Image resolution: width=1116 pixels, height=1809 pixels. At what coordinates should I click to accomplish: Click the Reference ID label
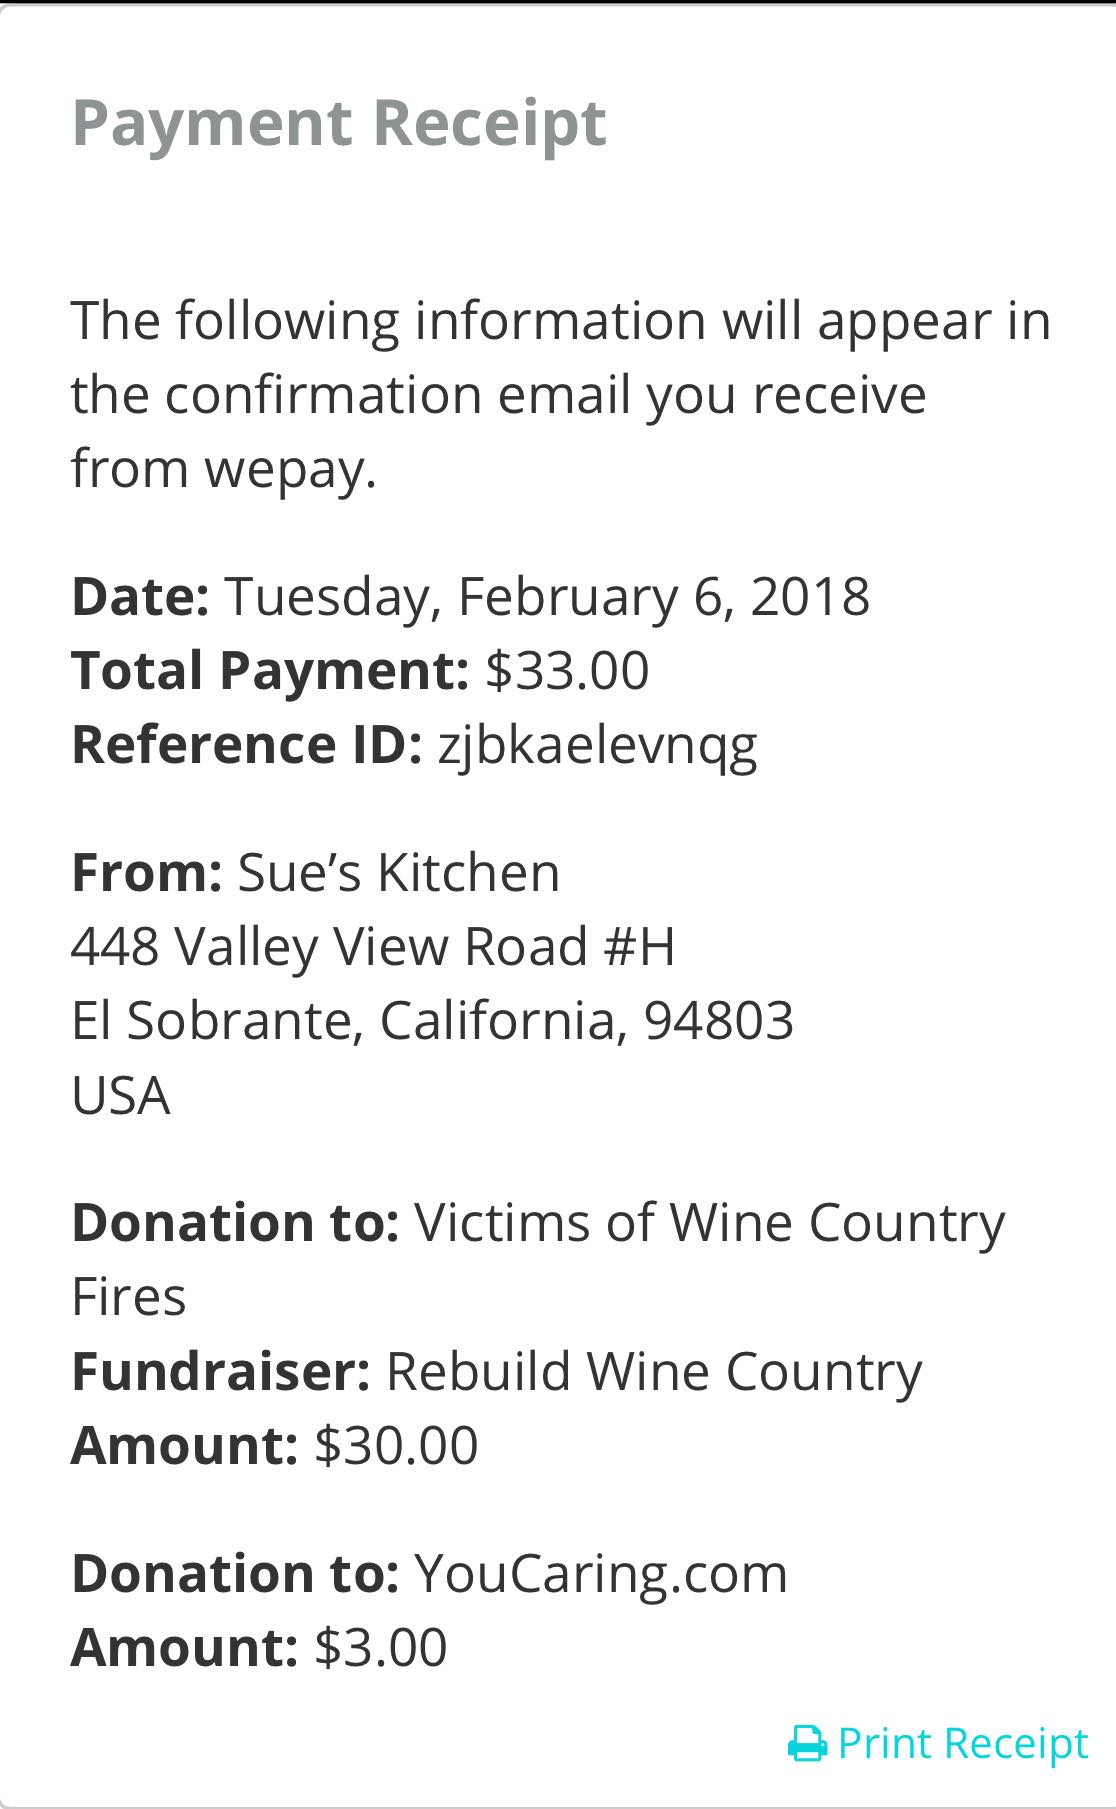coord(246,745)
